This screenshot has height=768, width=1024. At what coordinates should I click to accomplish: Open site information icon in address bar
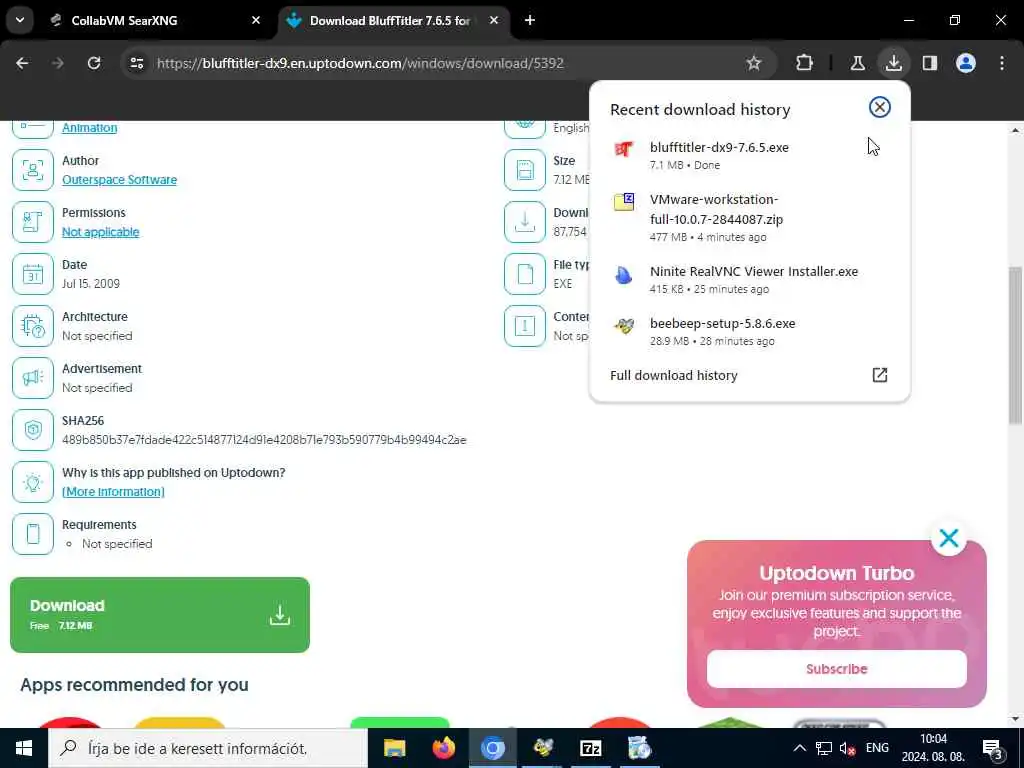click(137, 63)
